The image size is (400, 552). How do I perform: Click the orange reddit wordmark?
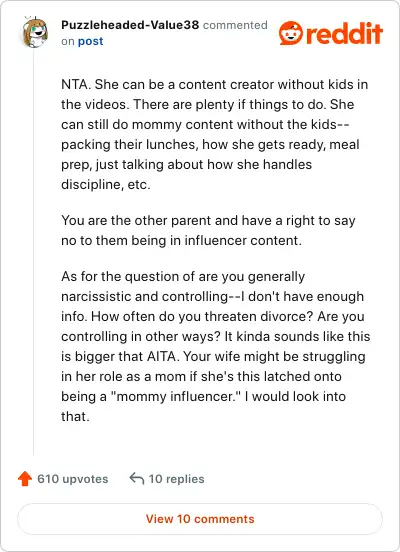click(345, 33)
